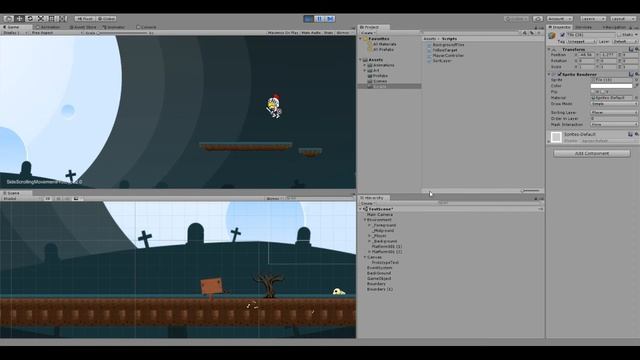Image resolution: width=640 pixels, height=360 pixels.
Task: Open the FollowTarget script
Action: (x=445, y=50)
